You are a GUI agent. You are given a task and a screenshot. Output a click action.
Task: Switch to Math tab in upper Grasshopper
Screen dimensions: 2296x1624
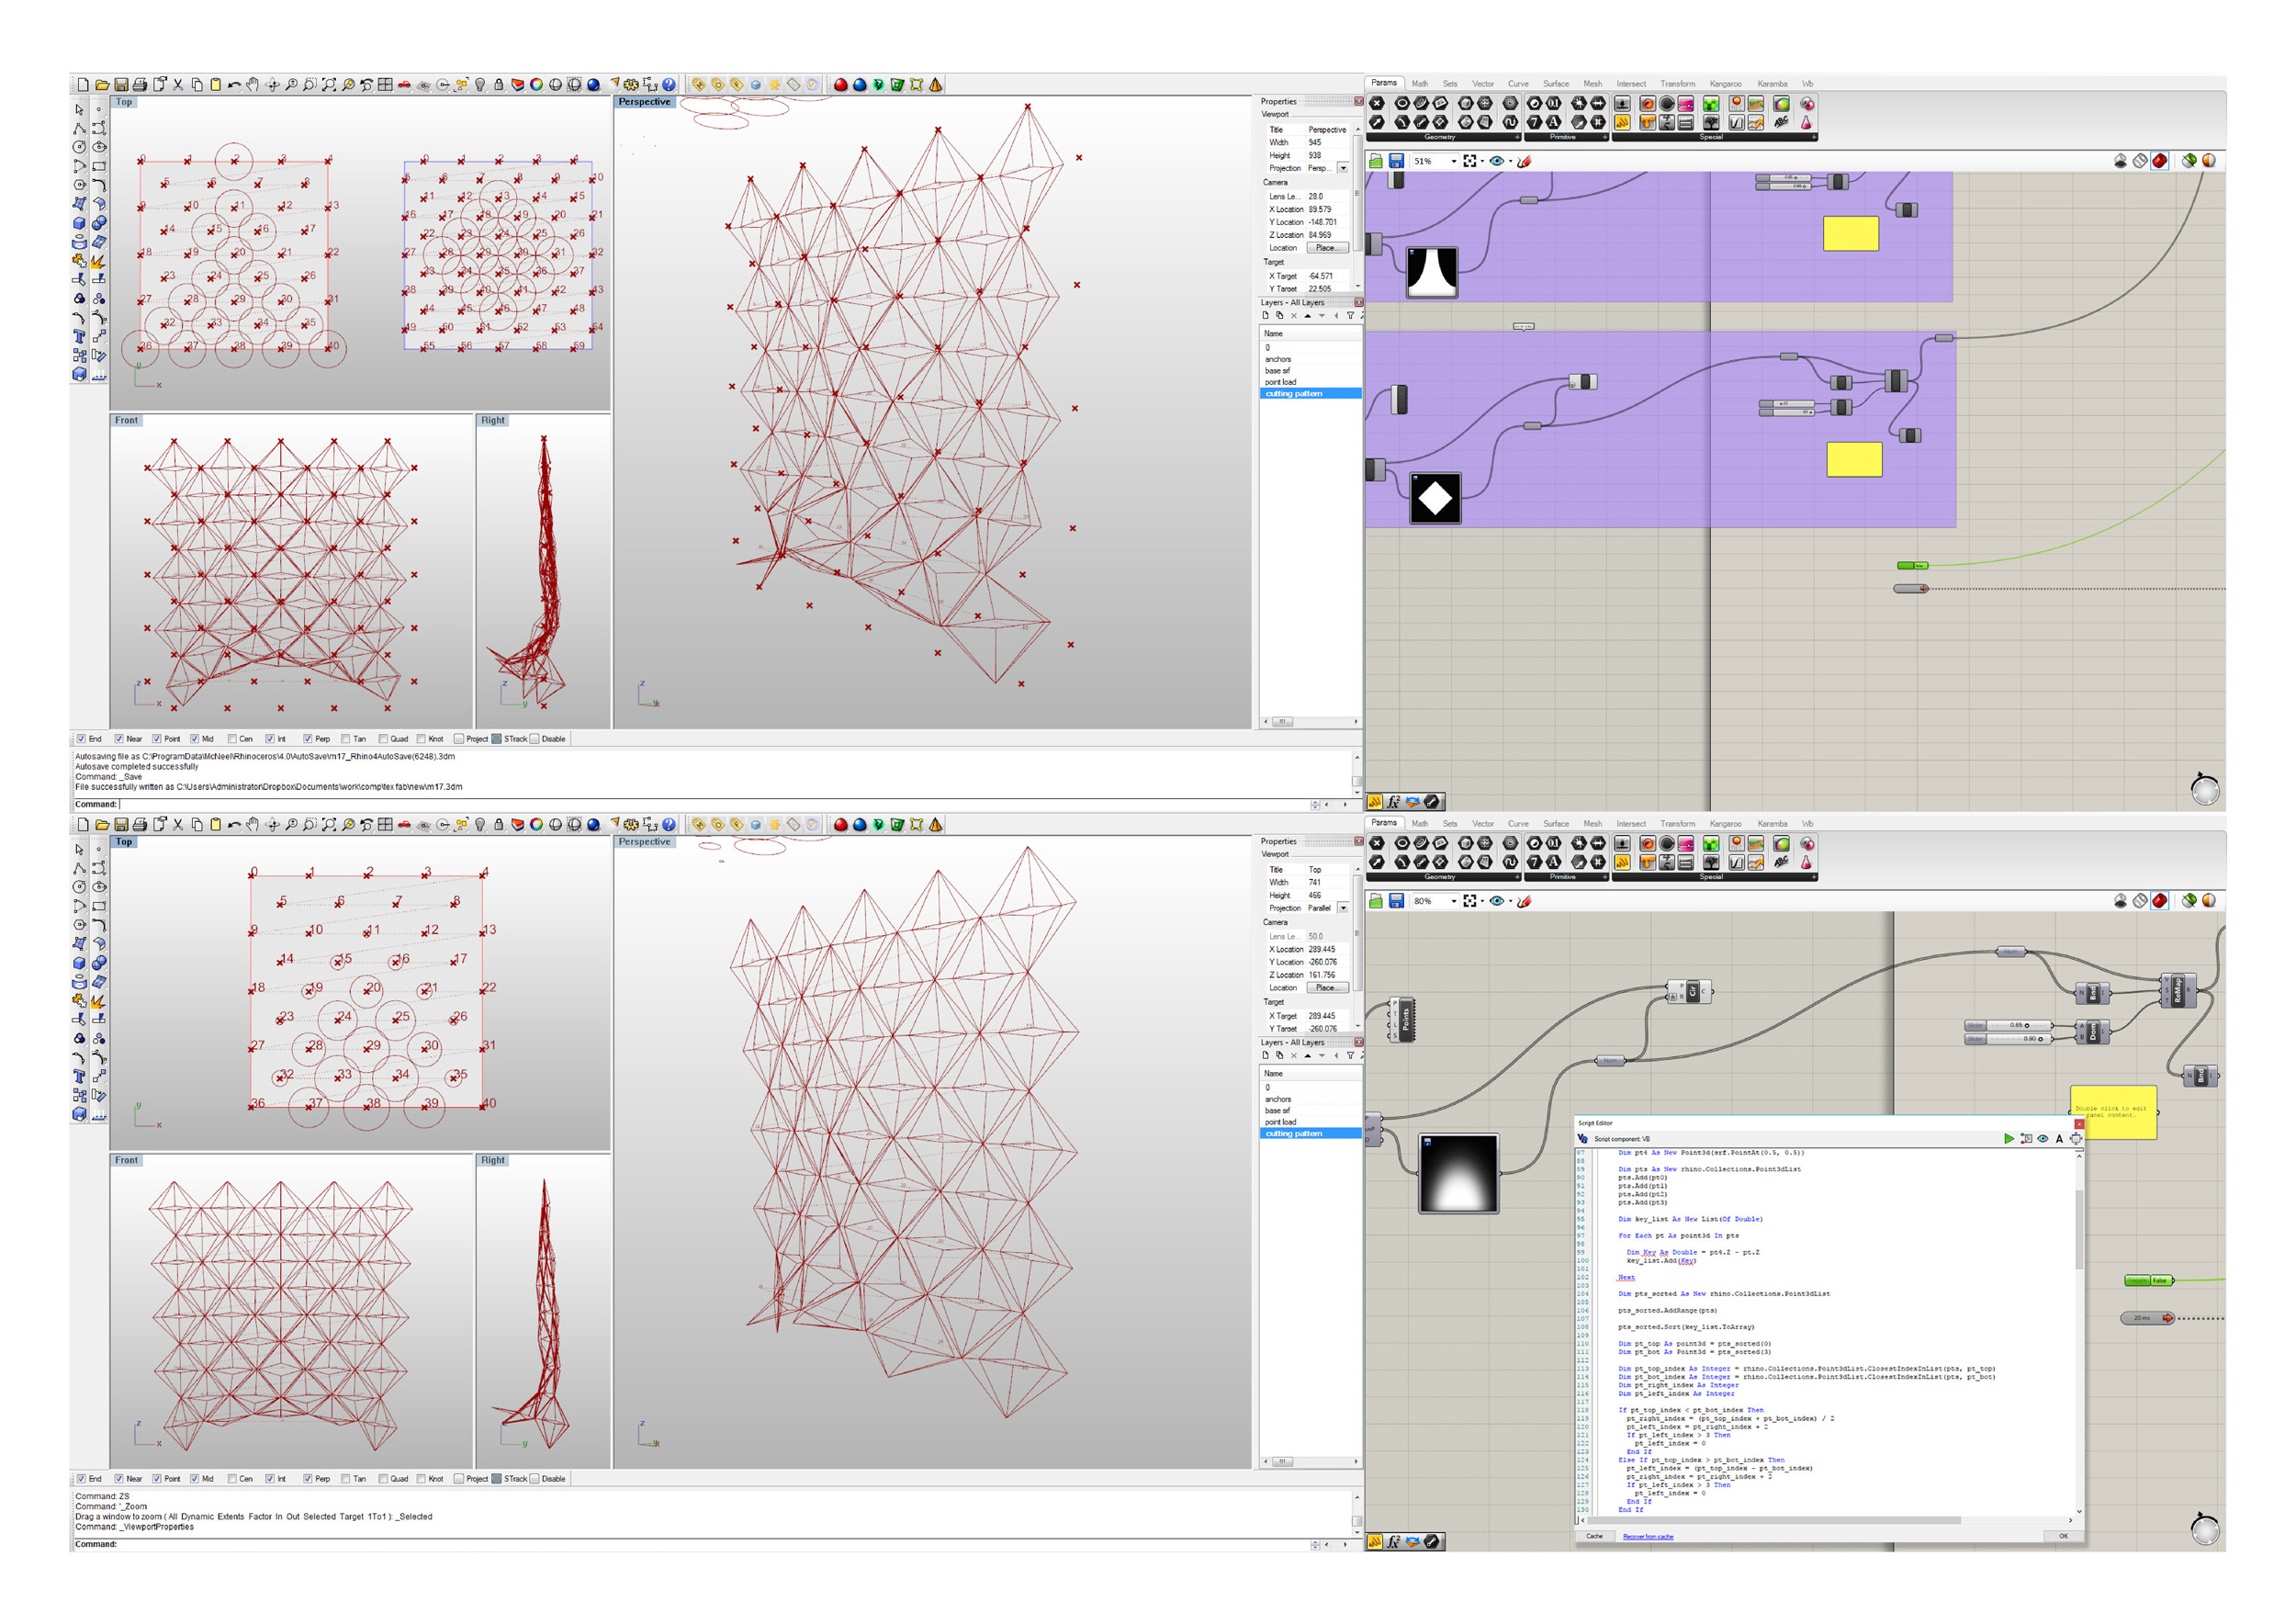pyautogui.click(x=1420, y=84)
